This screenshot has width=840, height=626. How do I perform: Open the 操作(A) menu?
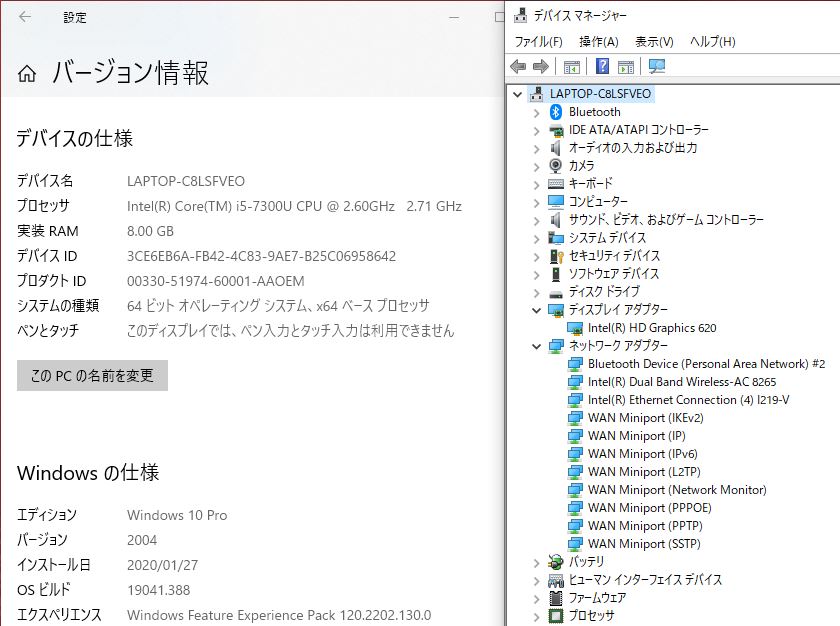(x=598, y=42)
